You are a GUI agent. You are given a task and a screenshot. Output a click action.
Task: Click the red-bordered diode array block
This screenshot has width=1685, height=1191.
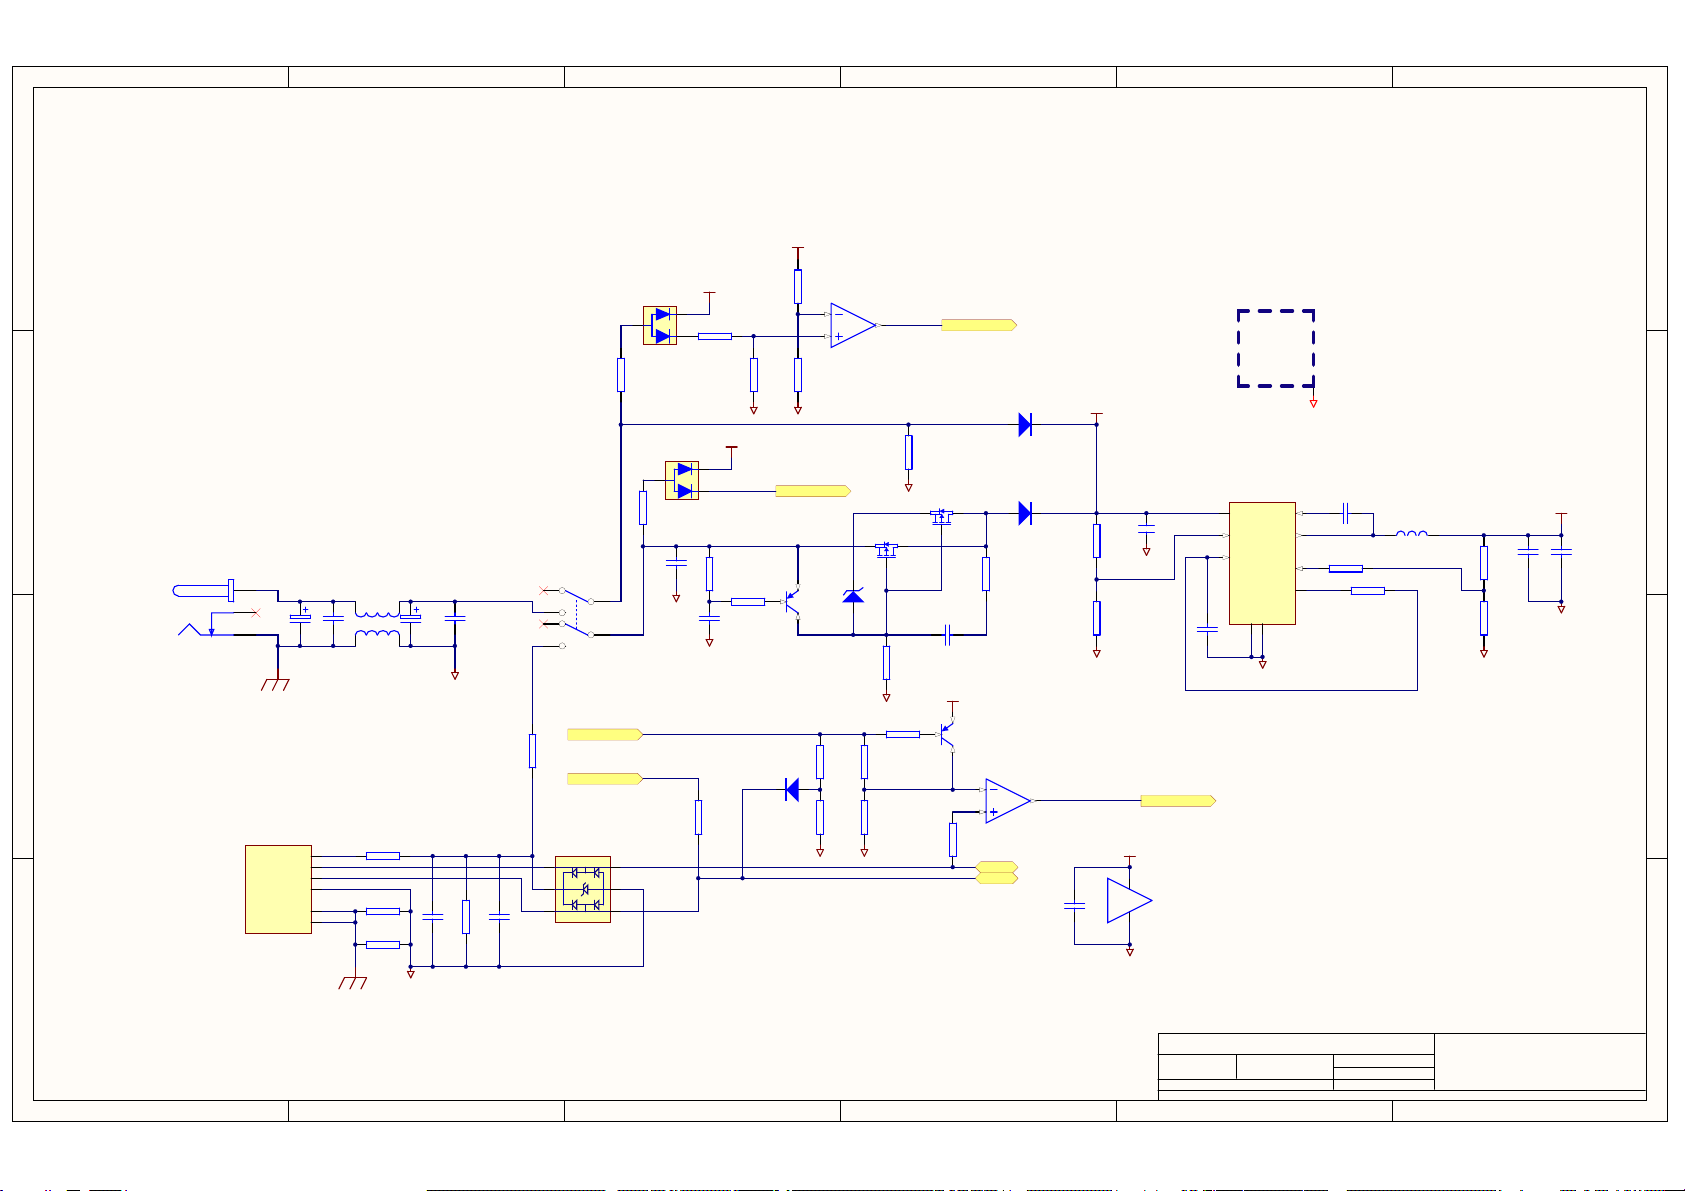[583, 889]
